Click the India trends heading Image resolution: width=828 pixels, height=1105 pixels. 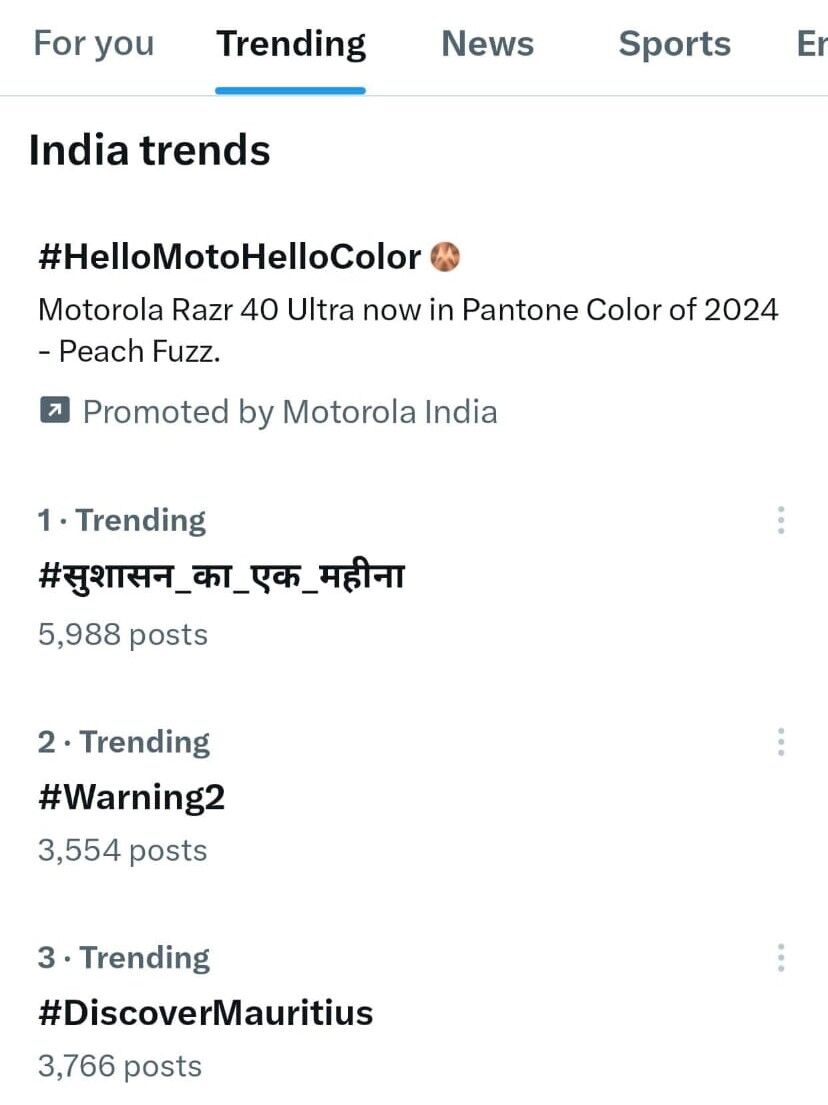150,151
